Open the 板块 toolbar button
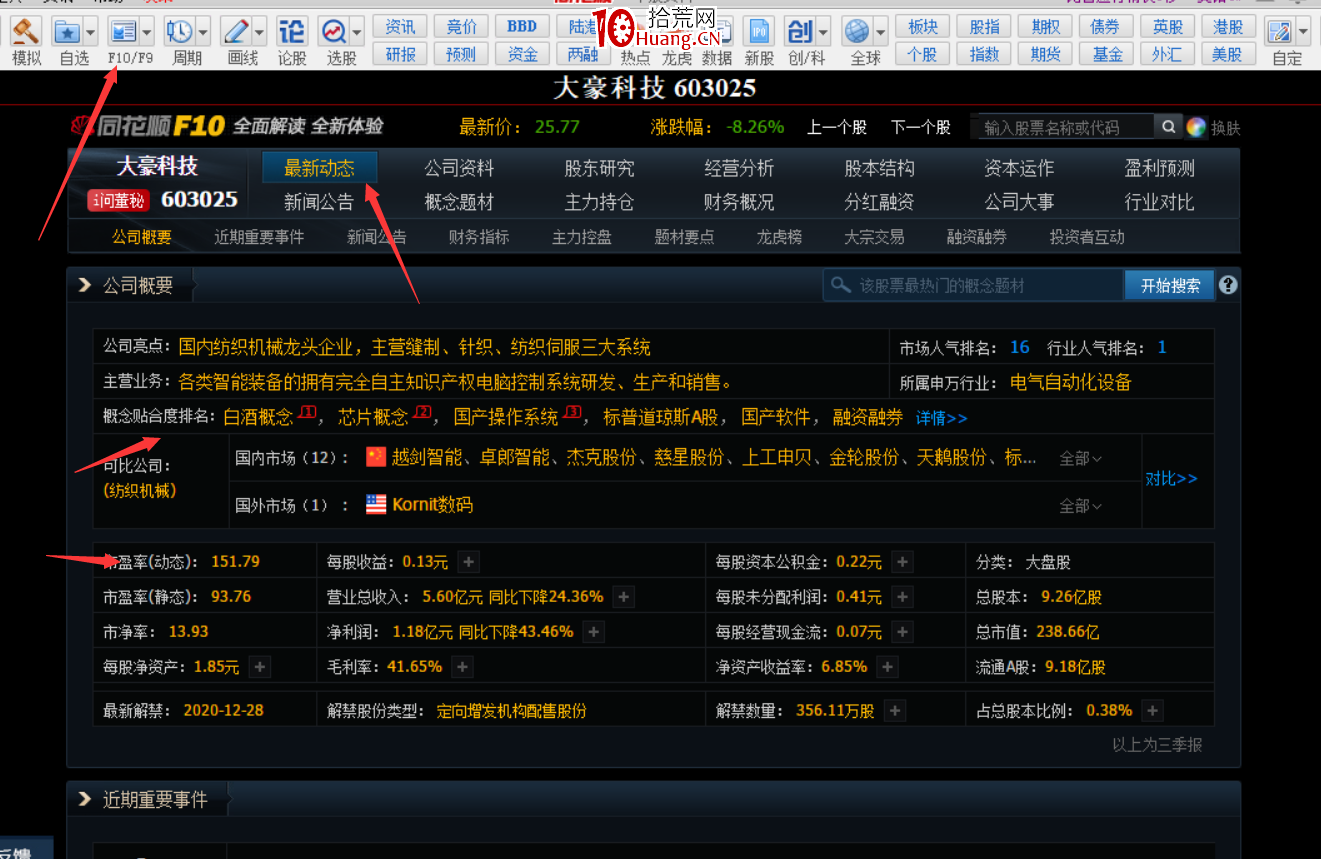This screenshot has height=859, width=1321. click(x=923, y=26)
